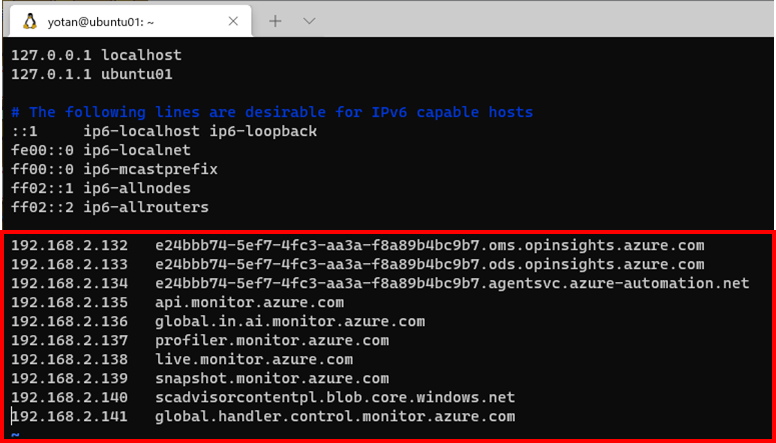Viewport: 776px width, 443px height.
Task: Click scadvisorcontentpl.blob.core.windows.net entry
Action: point(335,397)
